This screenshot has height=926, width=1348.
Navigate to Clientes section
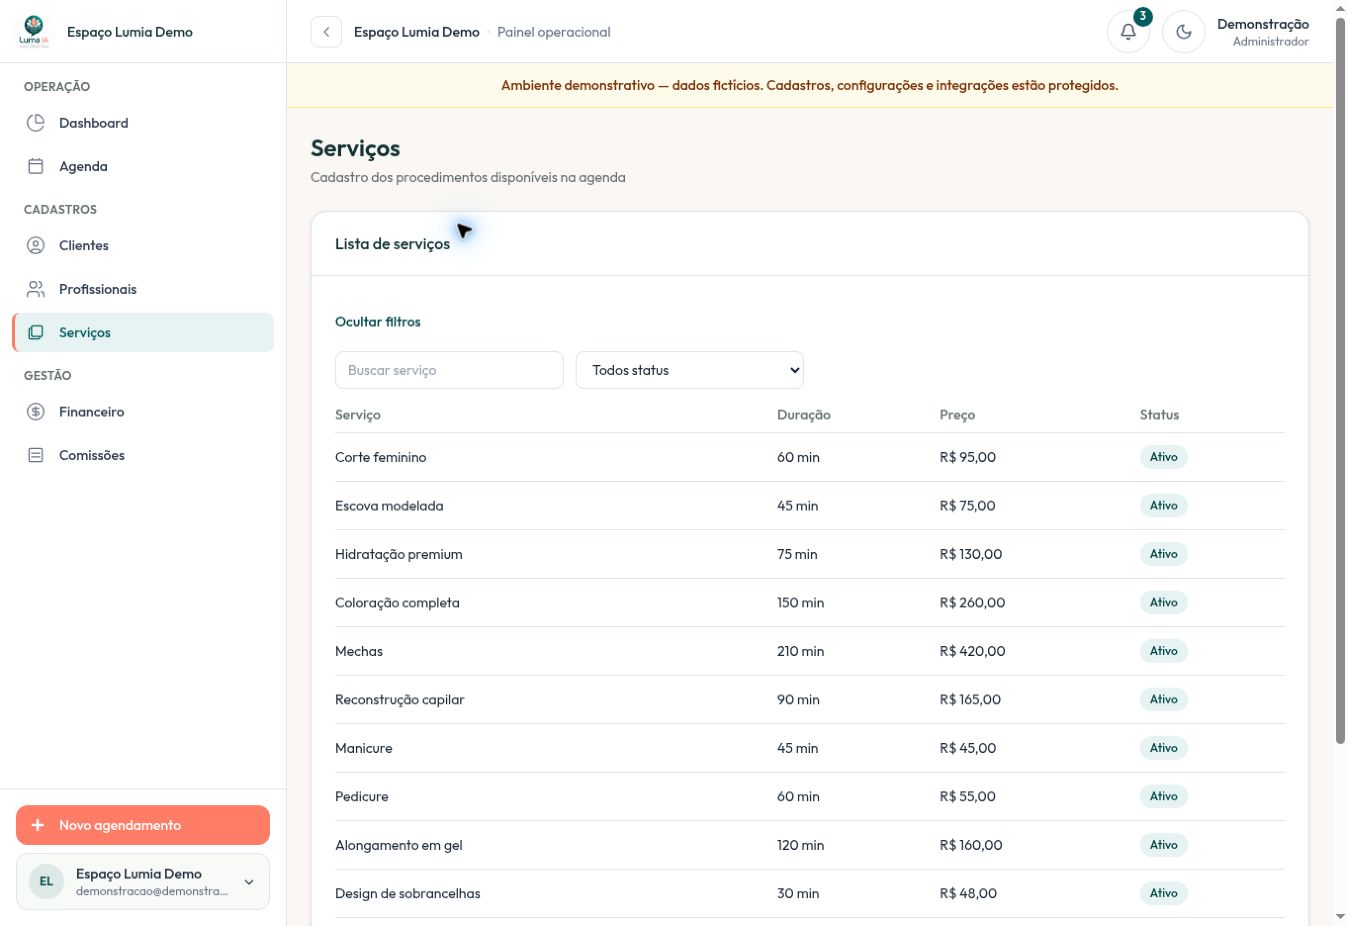(143, 245)
